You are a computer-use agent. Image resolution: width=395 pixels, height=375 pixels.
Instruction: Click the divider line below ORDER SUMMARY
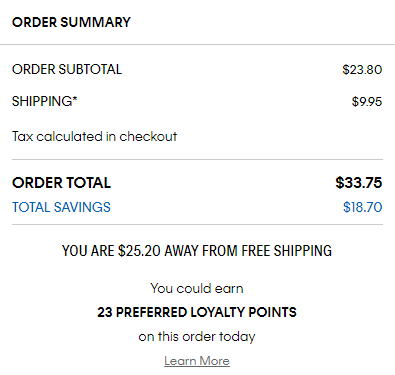point(197,44)
